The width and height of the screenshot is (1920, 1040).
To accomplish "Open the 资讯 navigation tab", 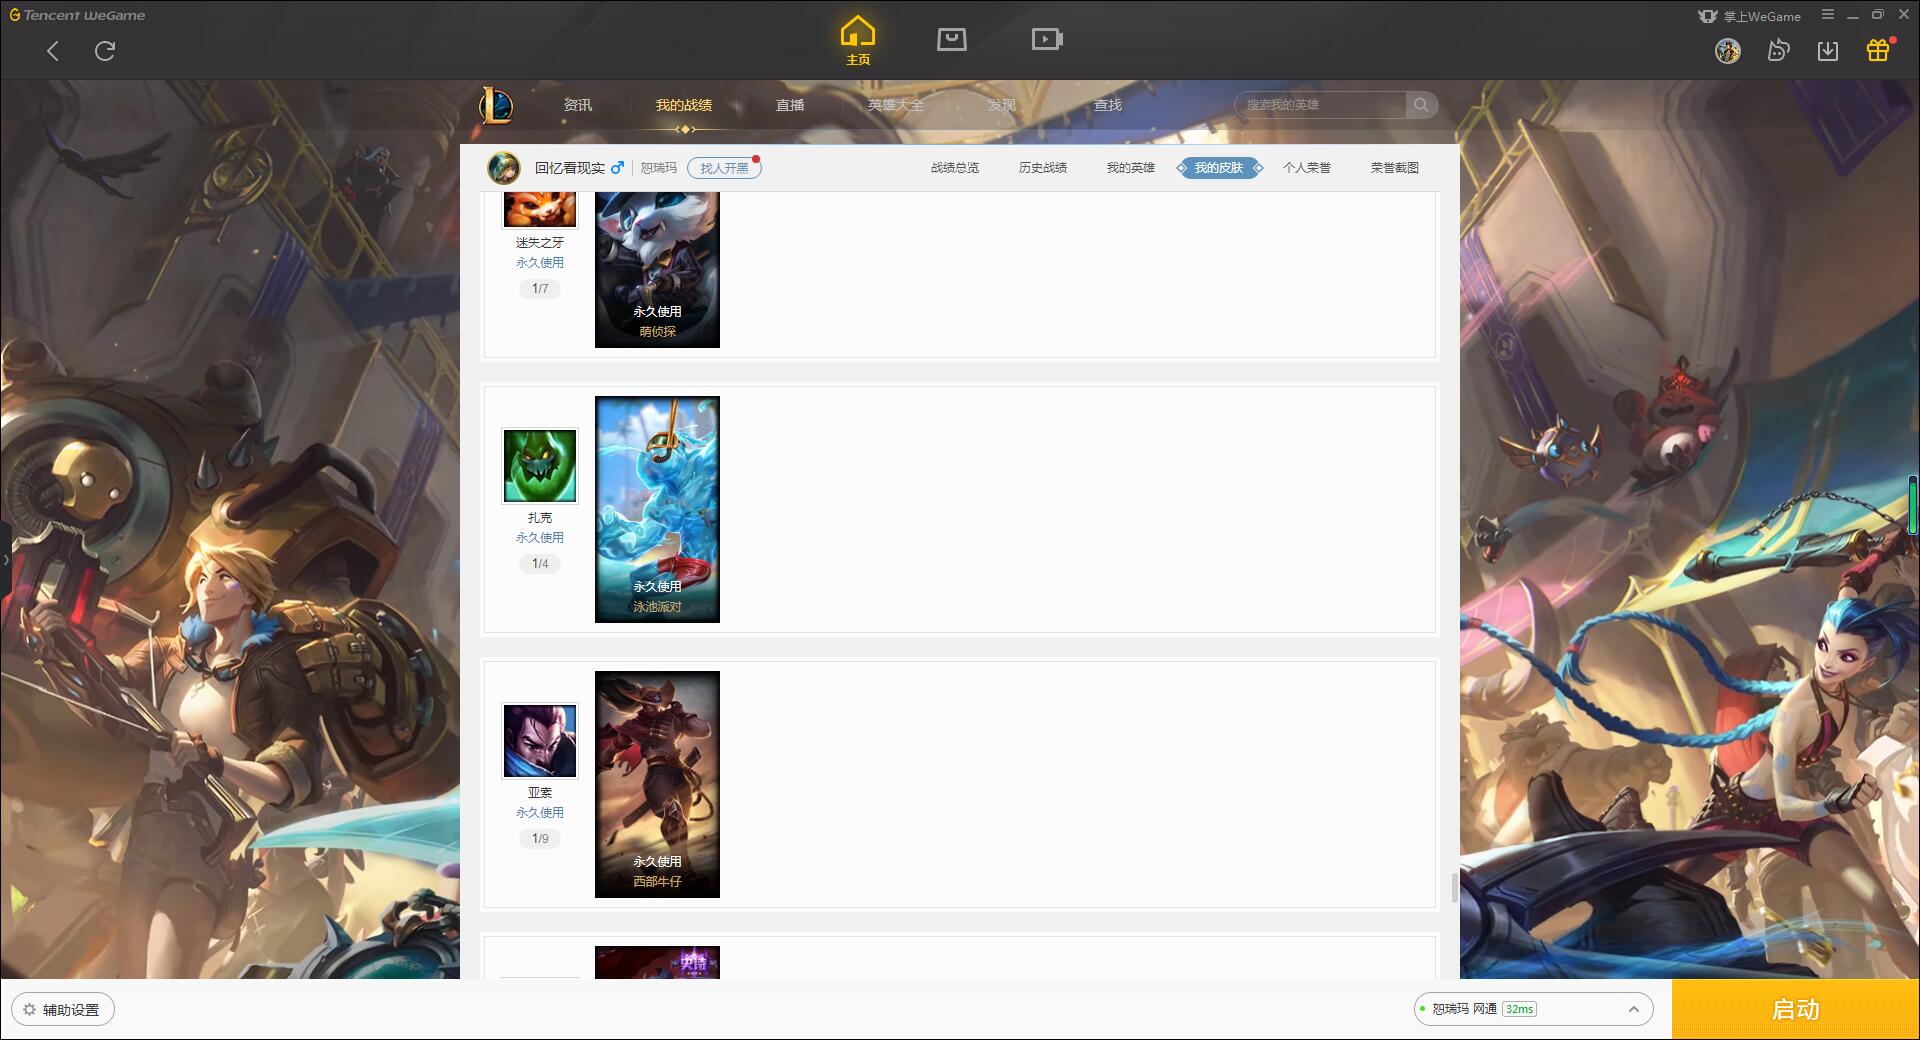I will coord(578,105).
